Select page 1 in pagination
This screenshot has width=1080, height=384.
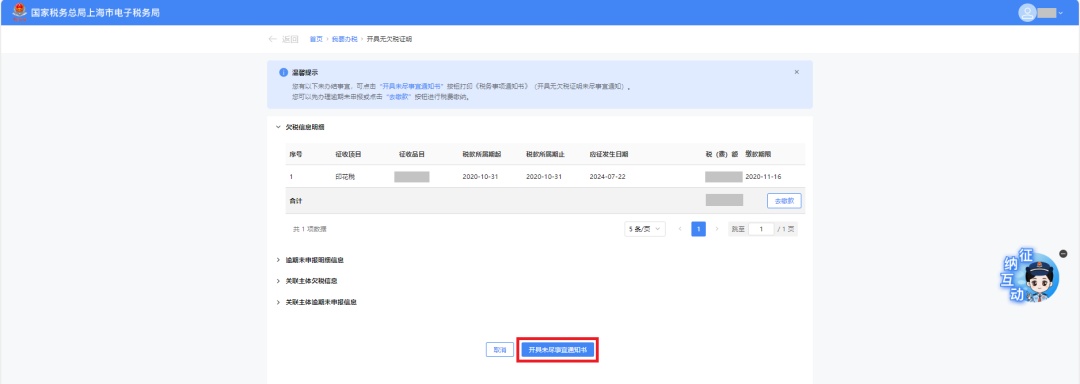point(698,229)
